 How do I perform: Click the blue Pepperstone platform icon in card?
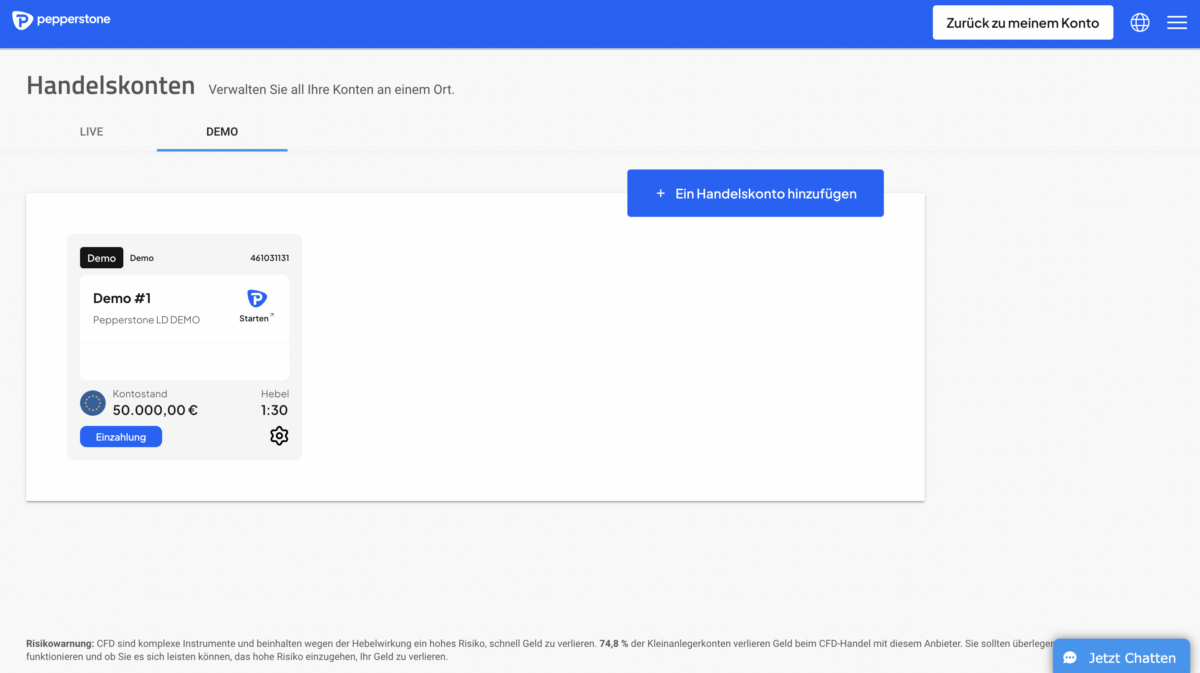[x=257, y=298]
